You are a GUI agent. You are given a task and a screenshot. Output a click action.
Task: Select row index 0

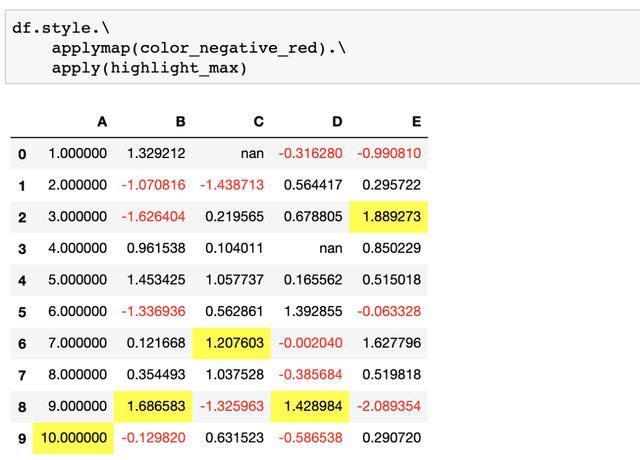click(x=22, y=154)
